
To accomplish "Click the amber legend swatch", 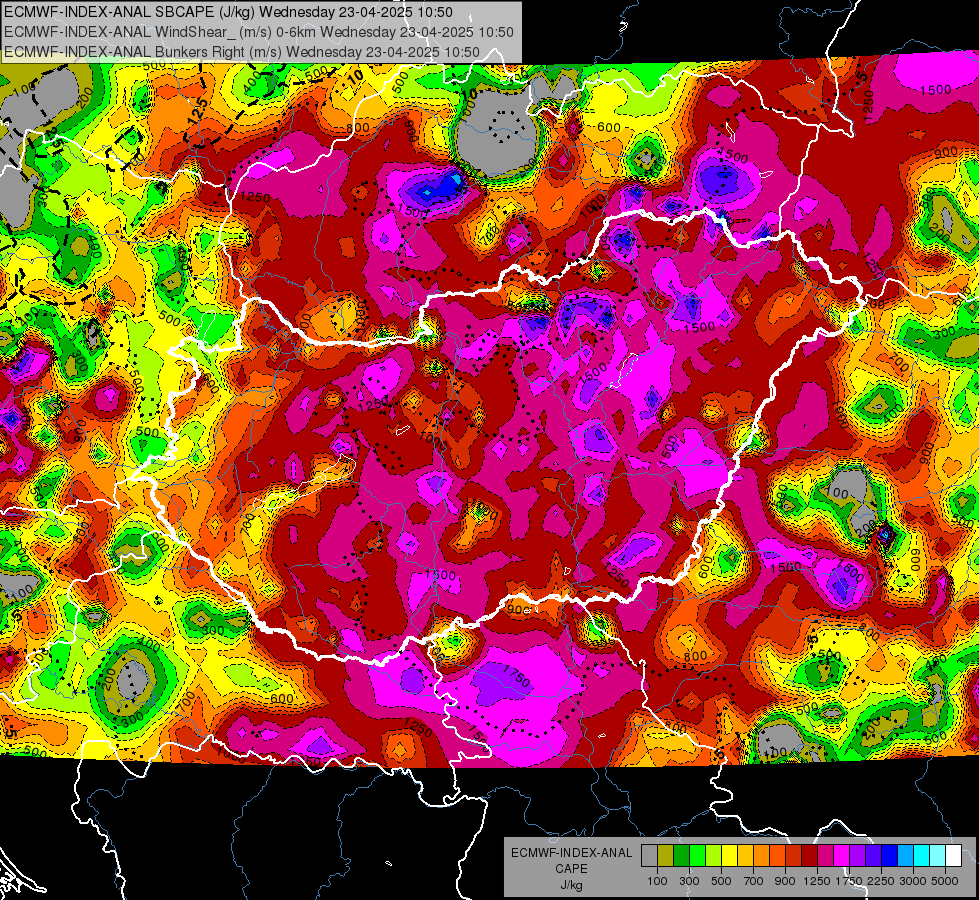I will tap(745, 855).
